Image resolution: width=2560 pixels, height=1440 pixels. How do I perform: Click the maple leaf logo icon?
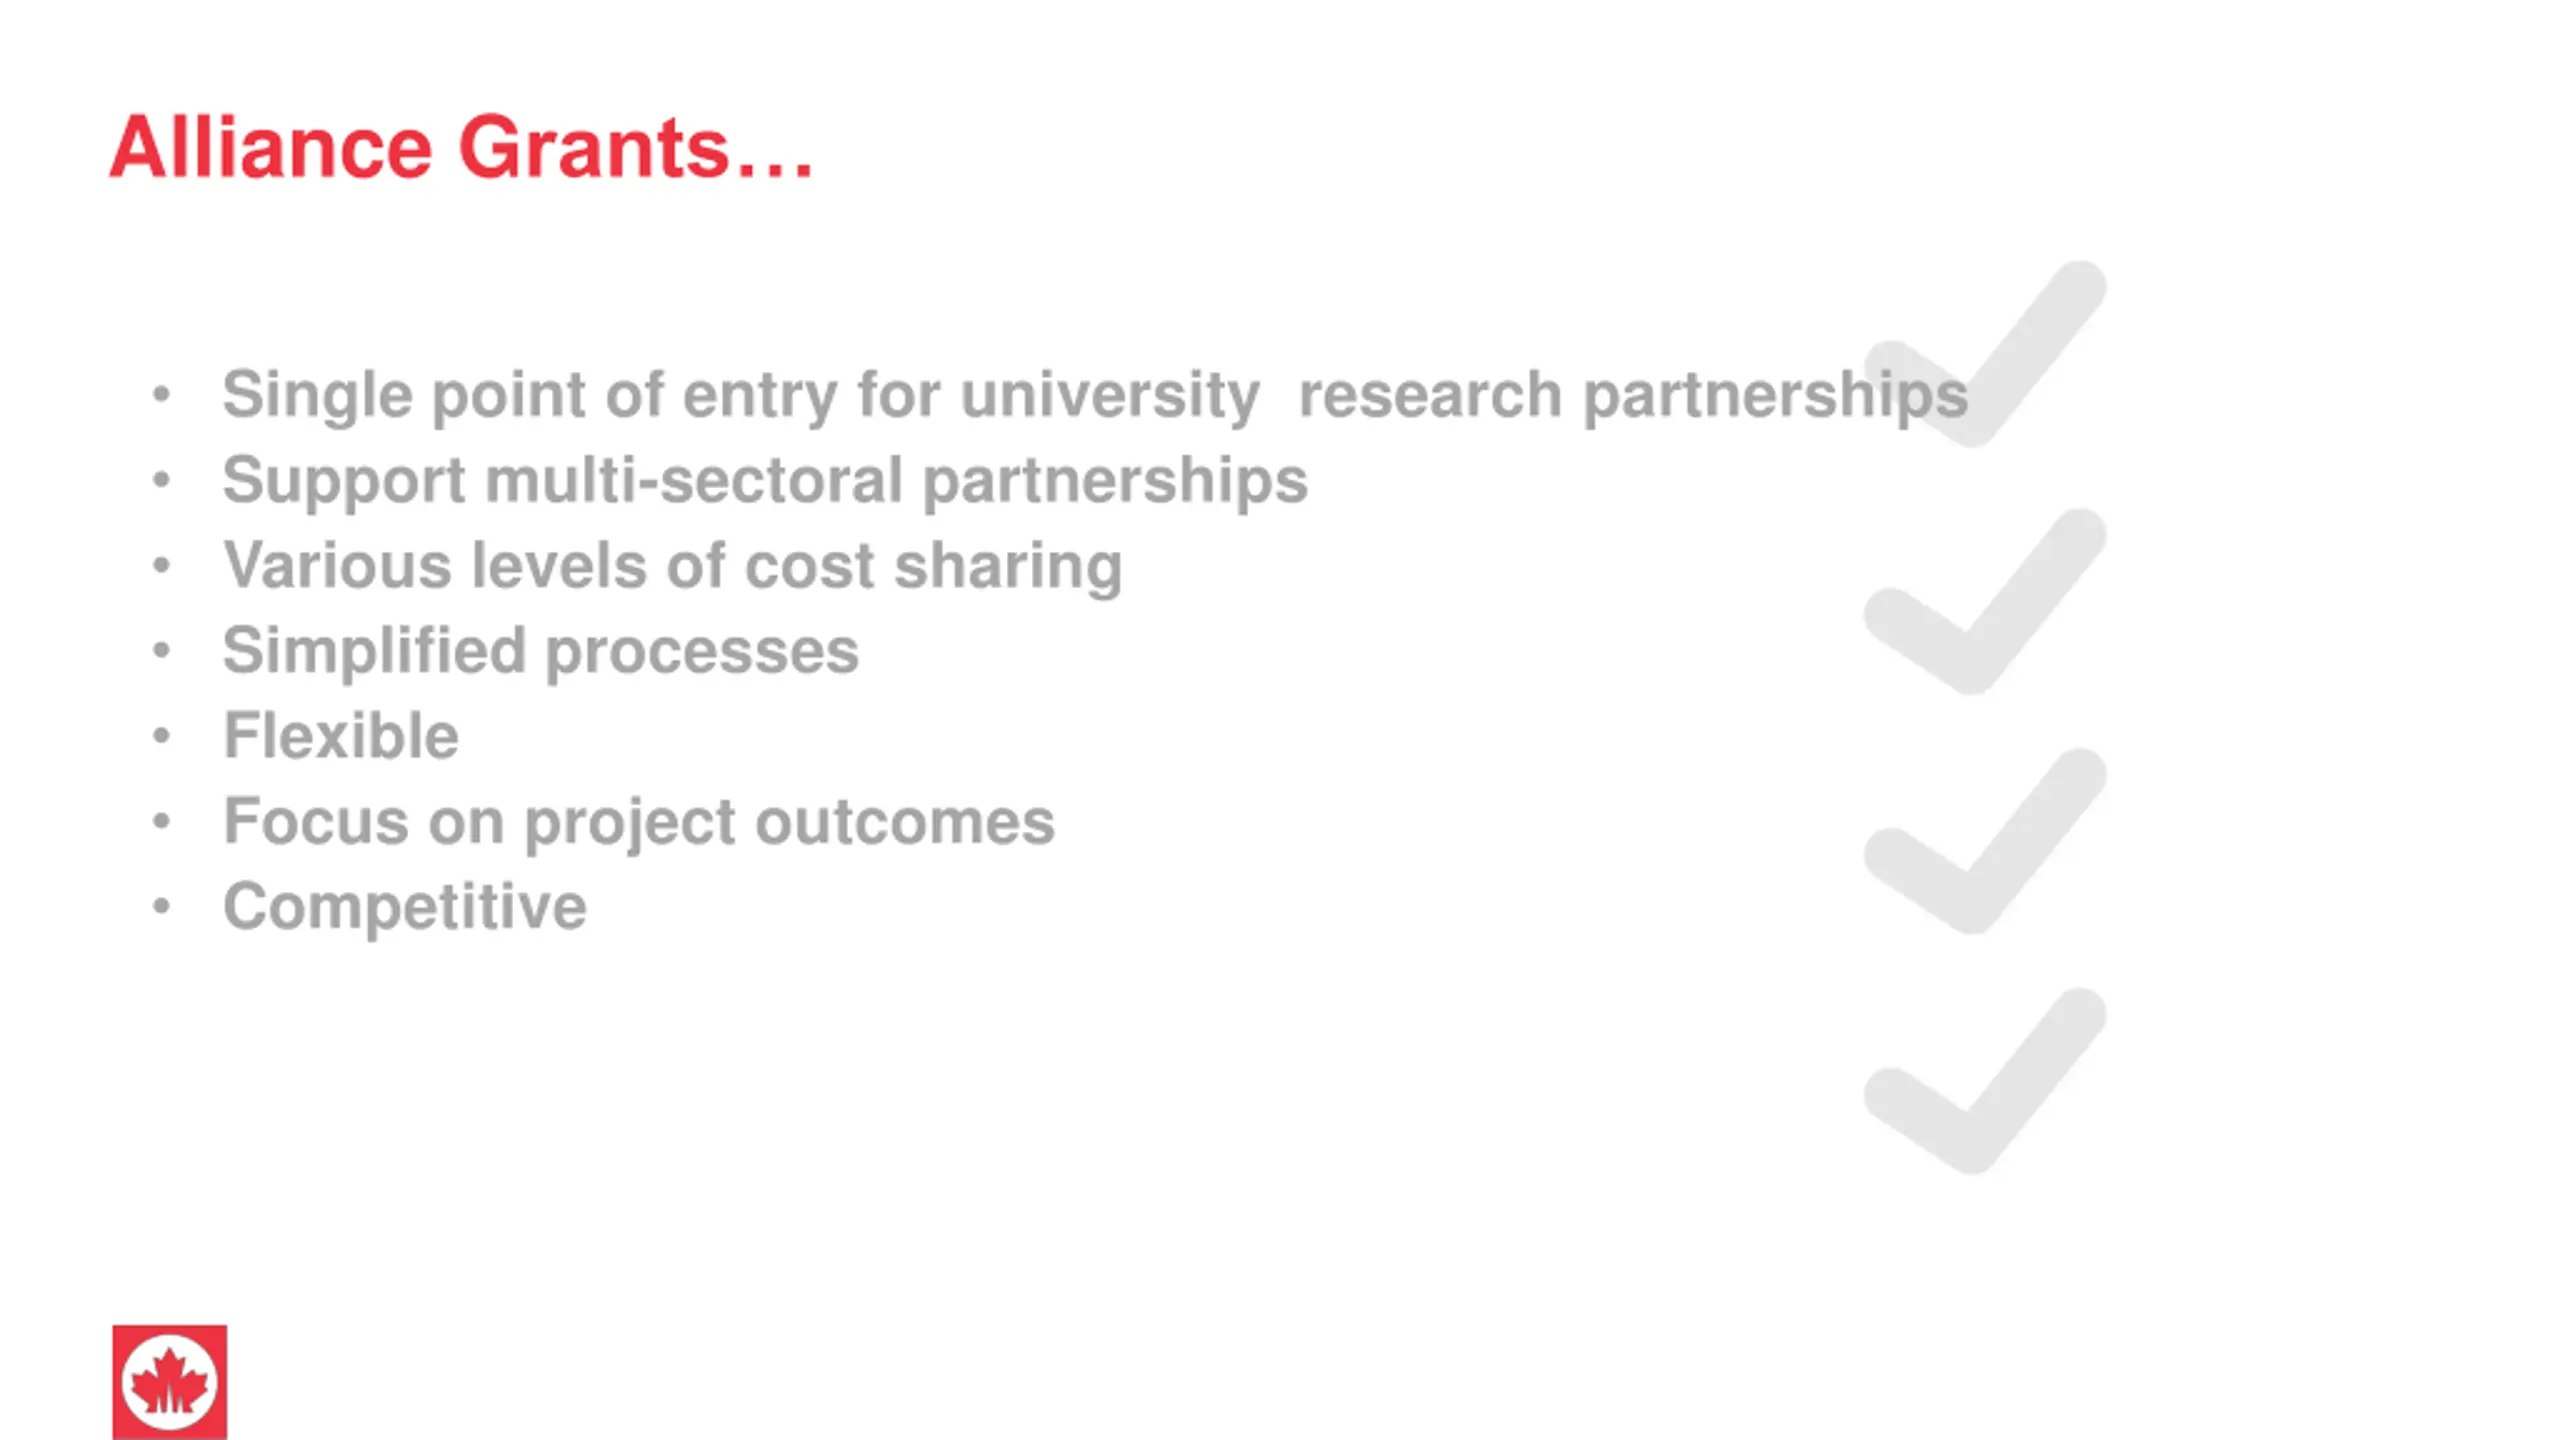point(169,1382)
